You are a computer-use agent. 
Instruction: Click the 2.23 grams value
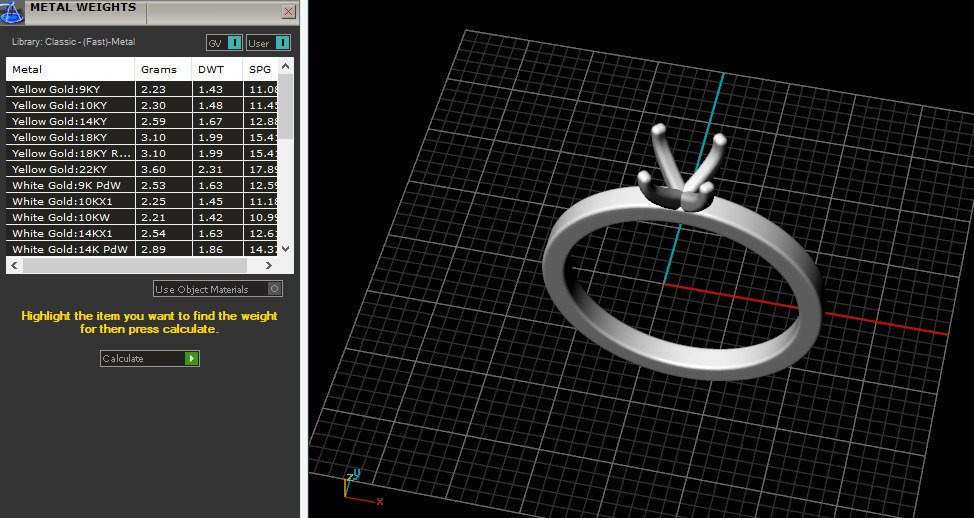coord(153,89)
